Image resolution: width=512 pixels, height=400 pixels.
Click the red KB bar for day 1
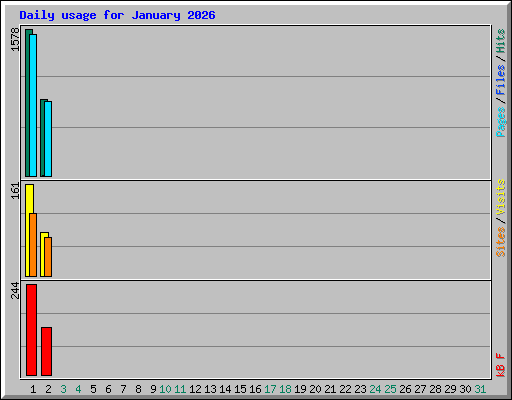(x=31, y=330)
